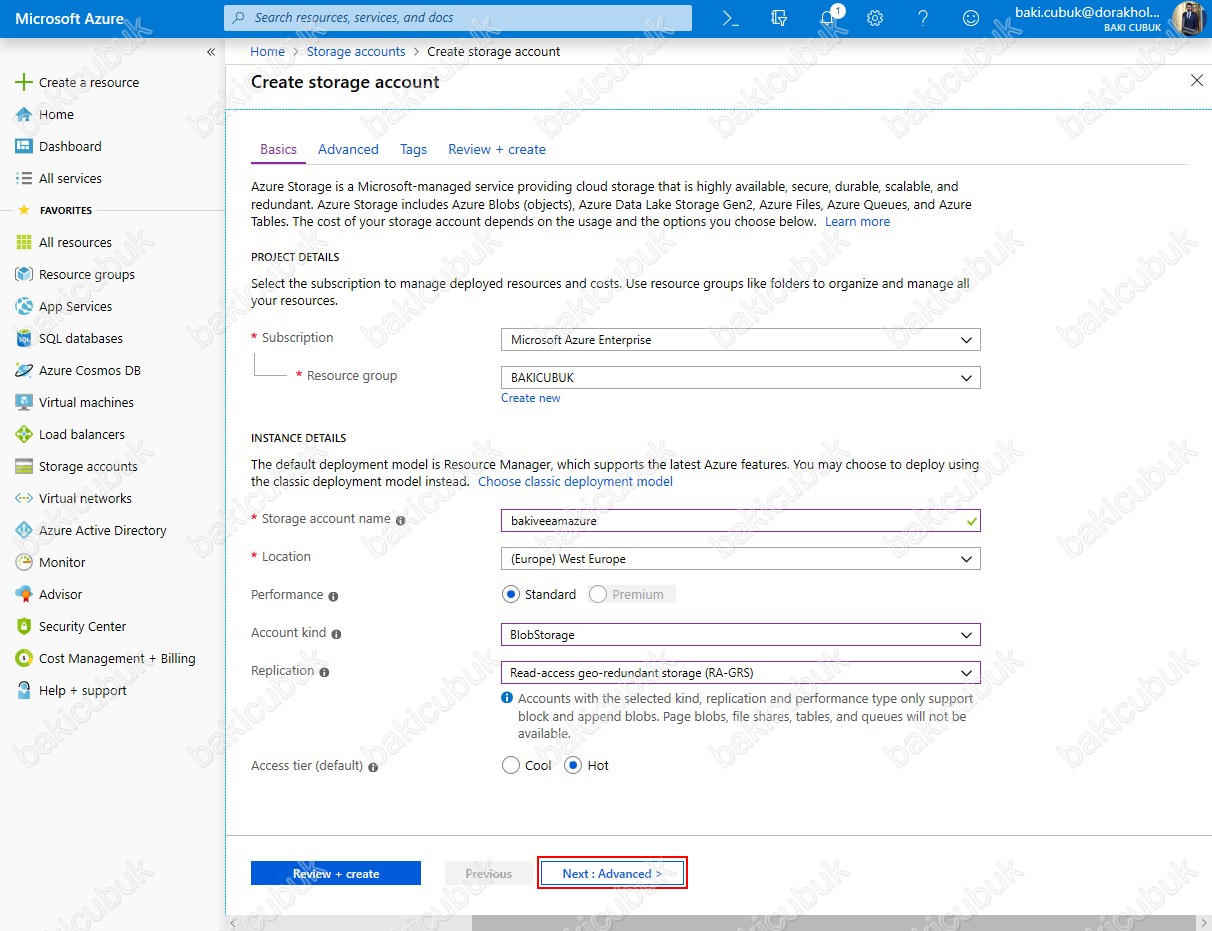Viewport: 1212px width, 931px height.
Task: Show info tooltip for Access tier (default)
Action: point(373,767)
